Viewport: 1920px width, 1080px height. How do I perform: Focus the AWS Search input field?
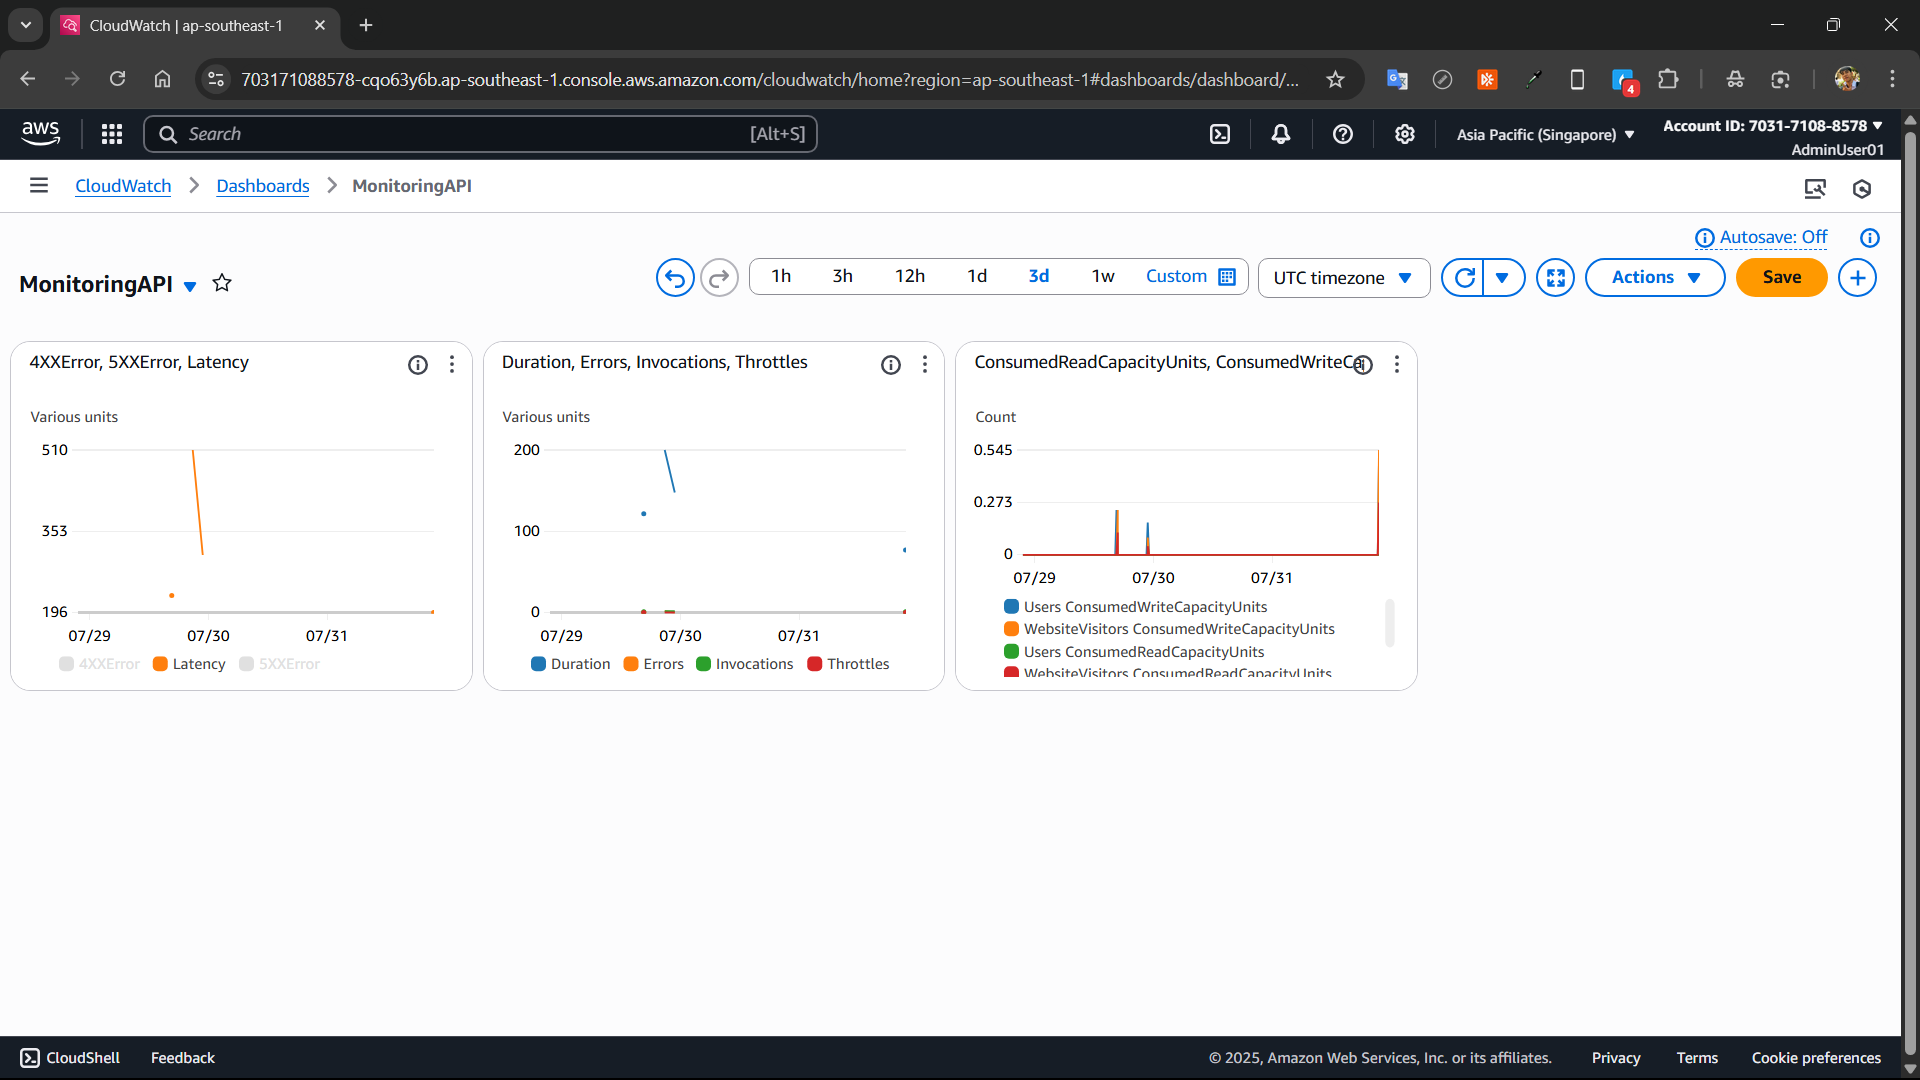point(481,134)
